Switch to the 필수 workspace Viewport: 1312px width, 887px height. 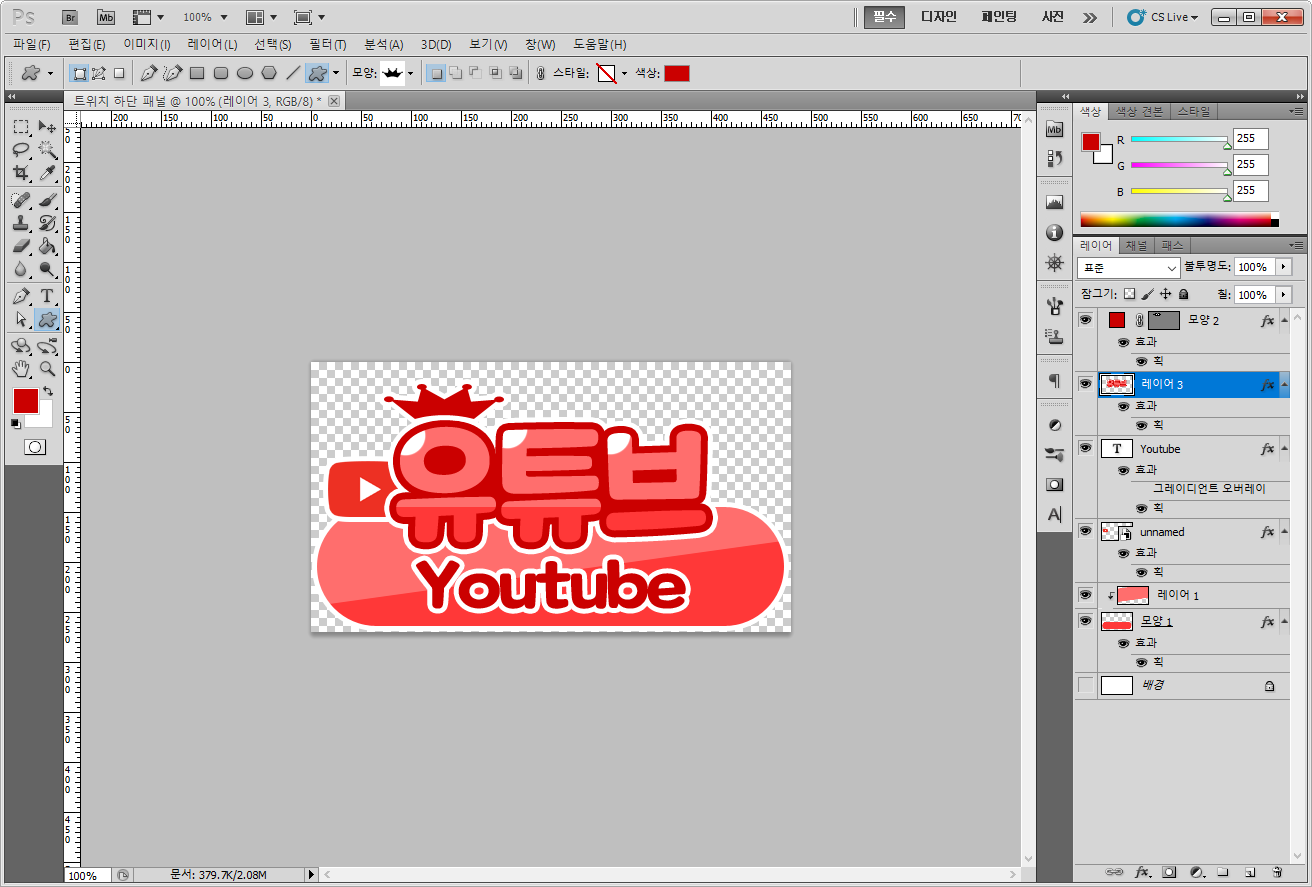pos(885,17)
